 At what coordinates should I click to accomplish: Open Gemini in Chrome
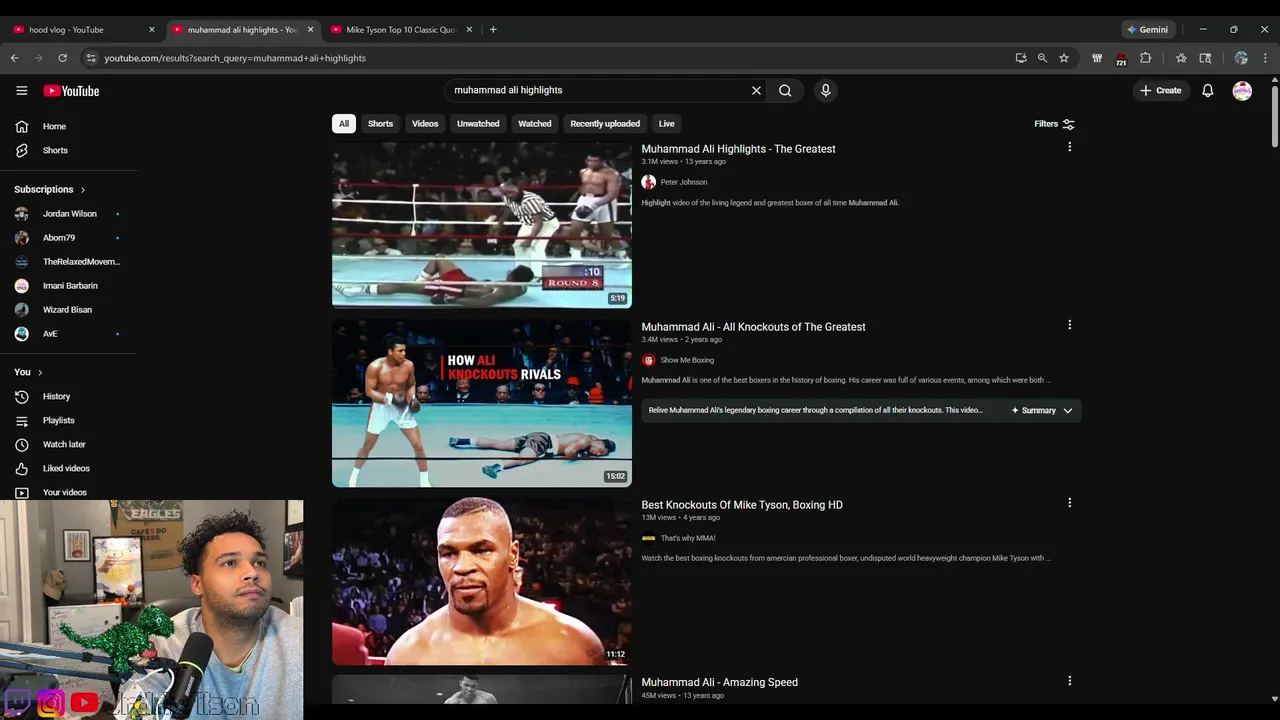pos(1147,30)
